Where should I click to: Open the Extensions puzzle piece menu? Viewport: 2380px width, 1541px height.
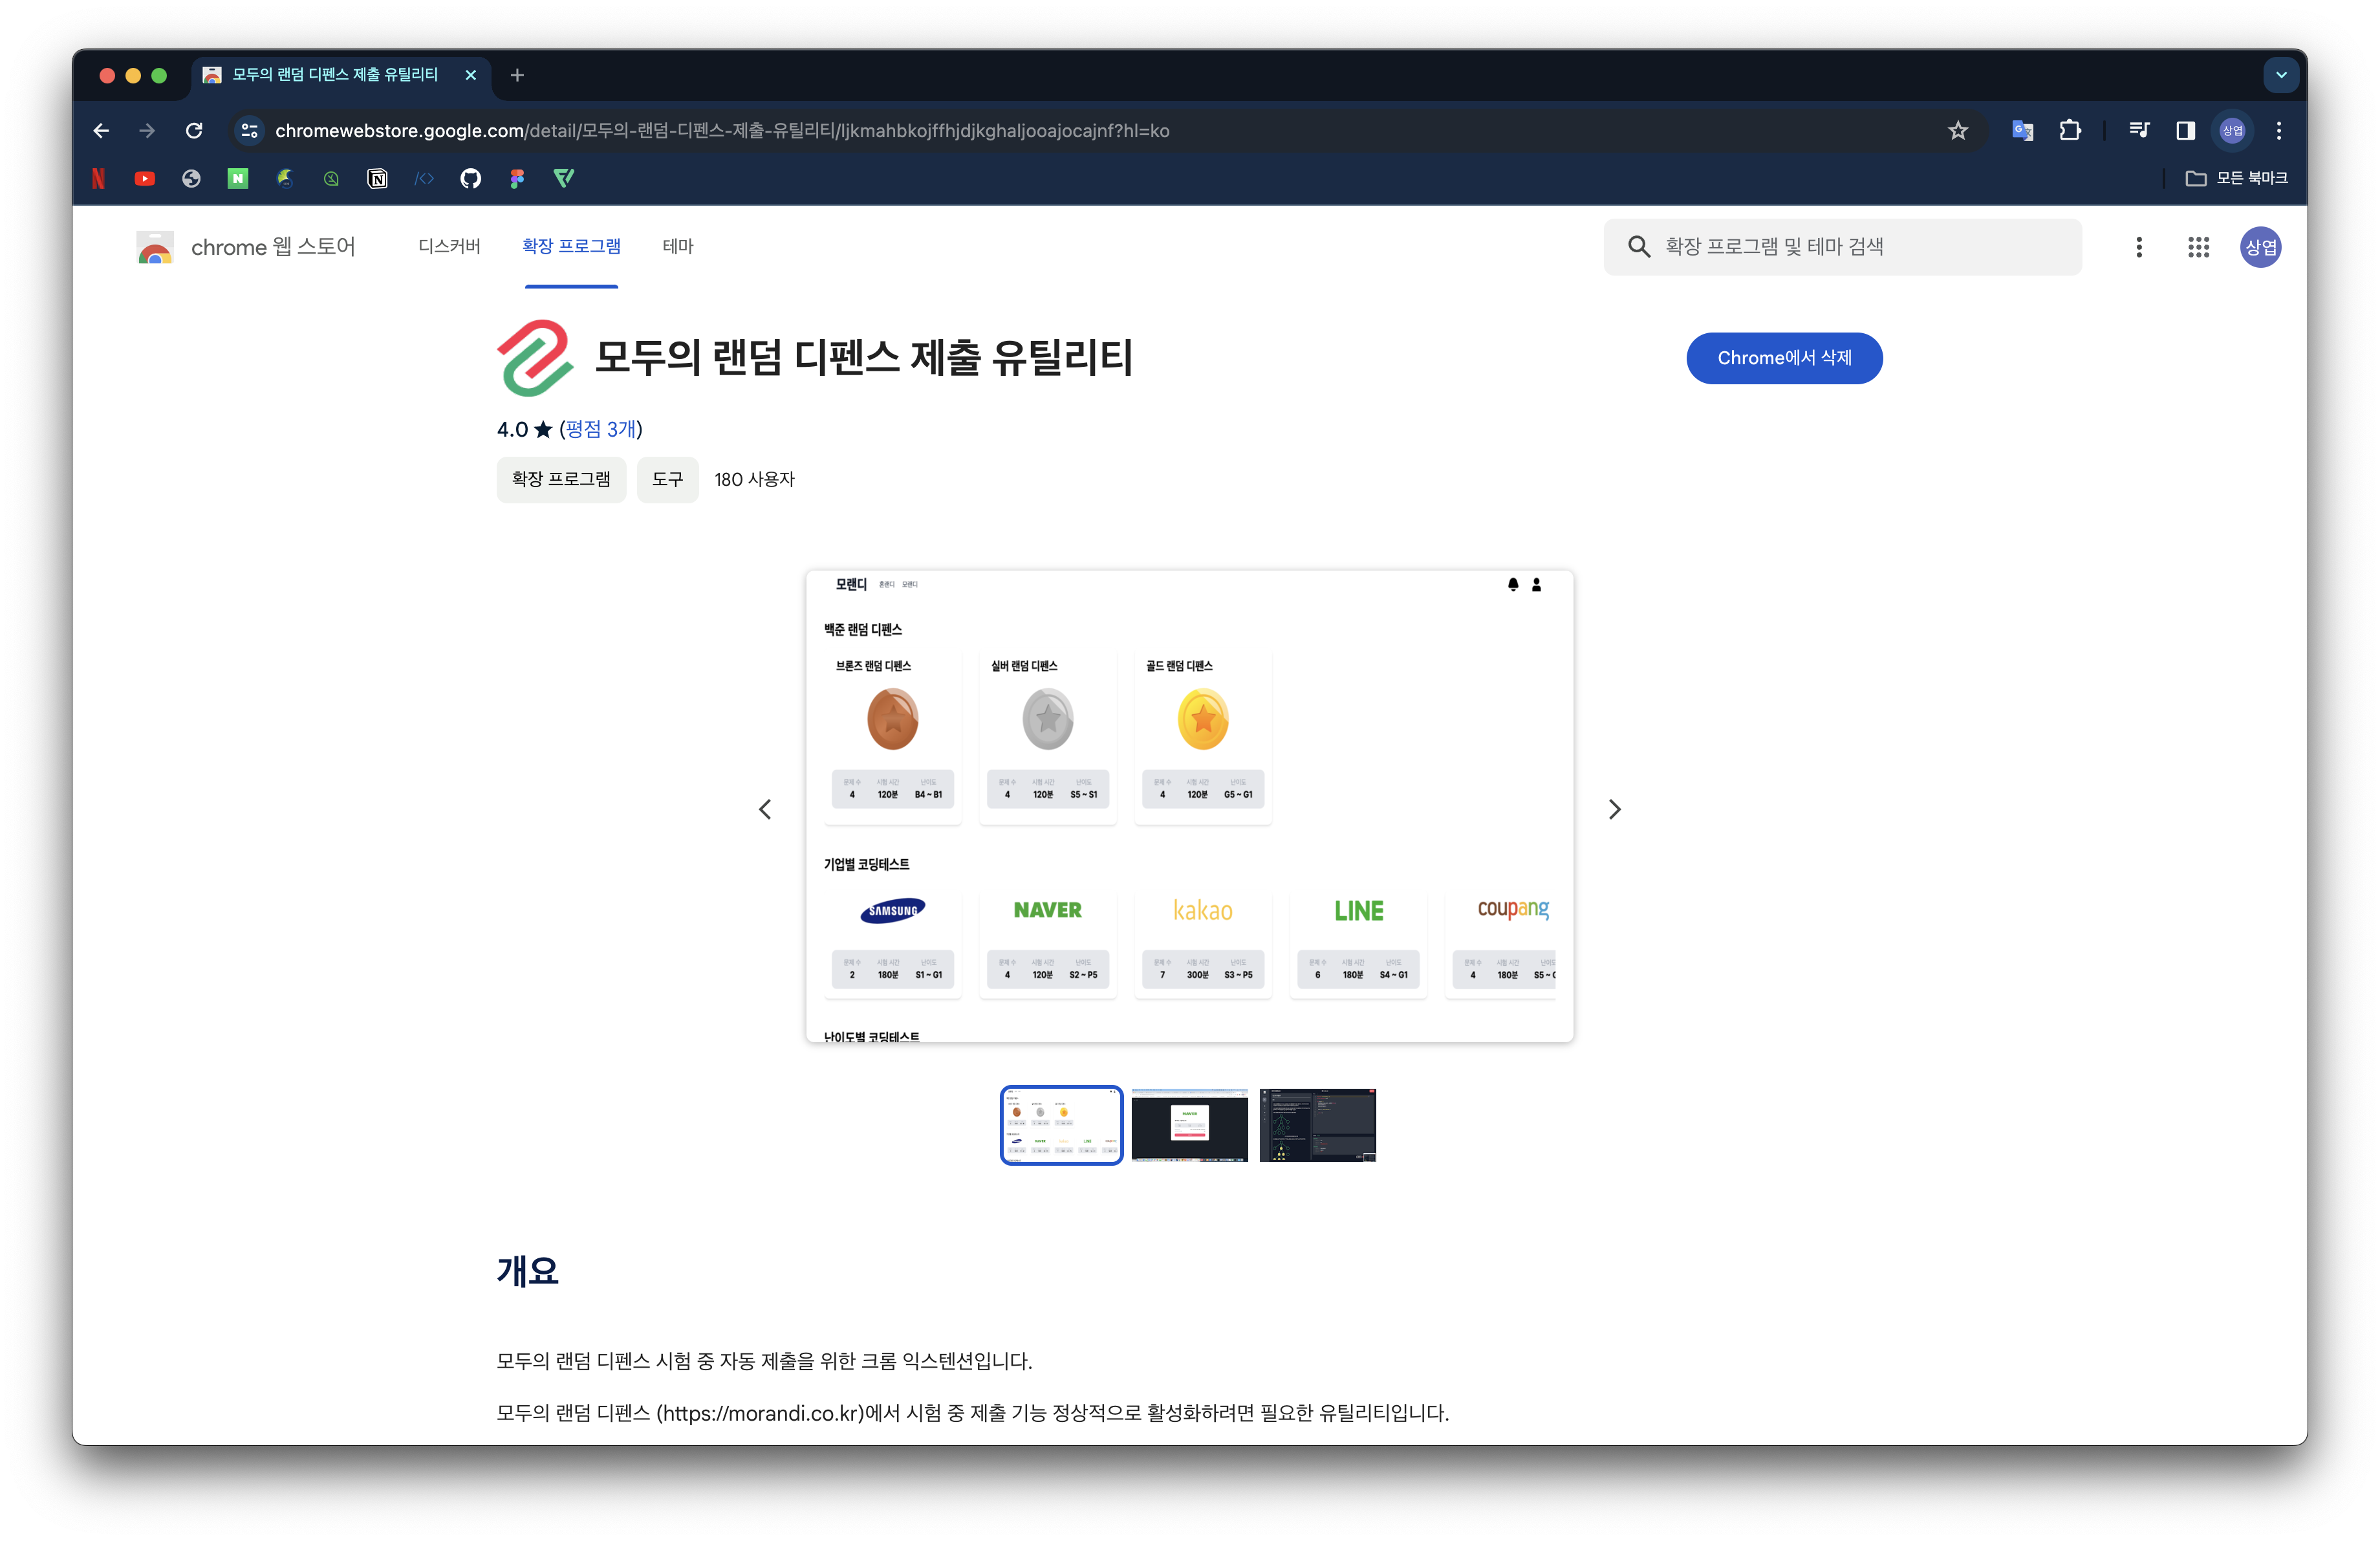(2070, 131)
